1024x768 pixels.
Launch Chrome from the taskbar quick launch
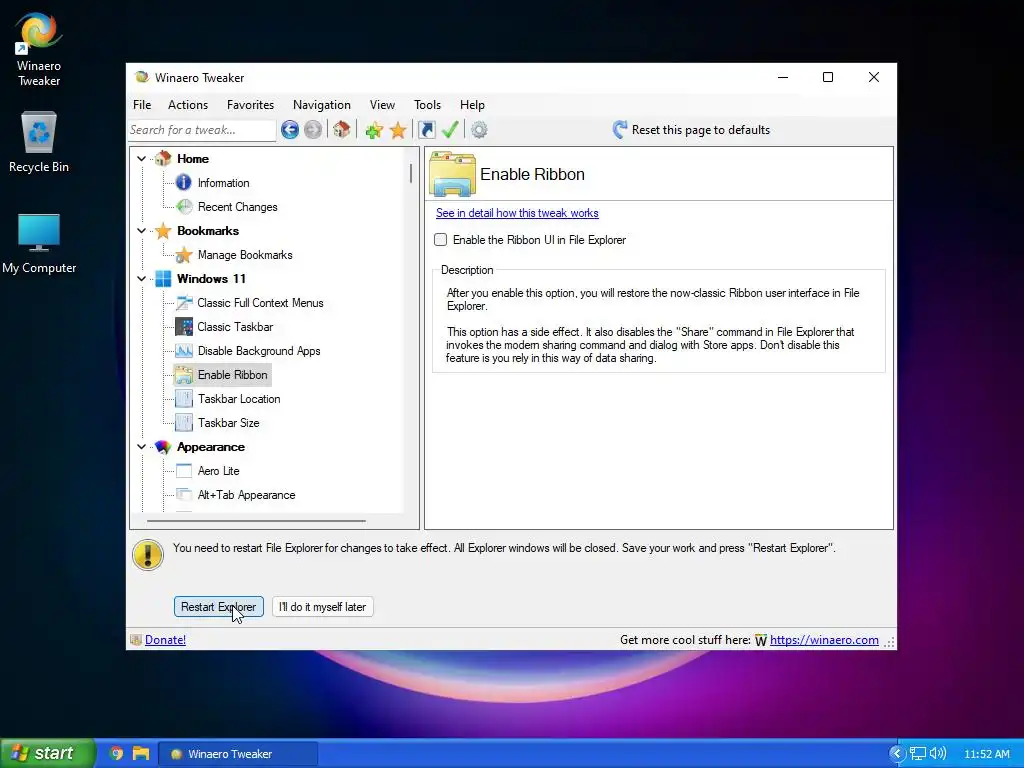click(x=116, y=753)
